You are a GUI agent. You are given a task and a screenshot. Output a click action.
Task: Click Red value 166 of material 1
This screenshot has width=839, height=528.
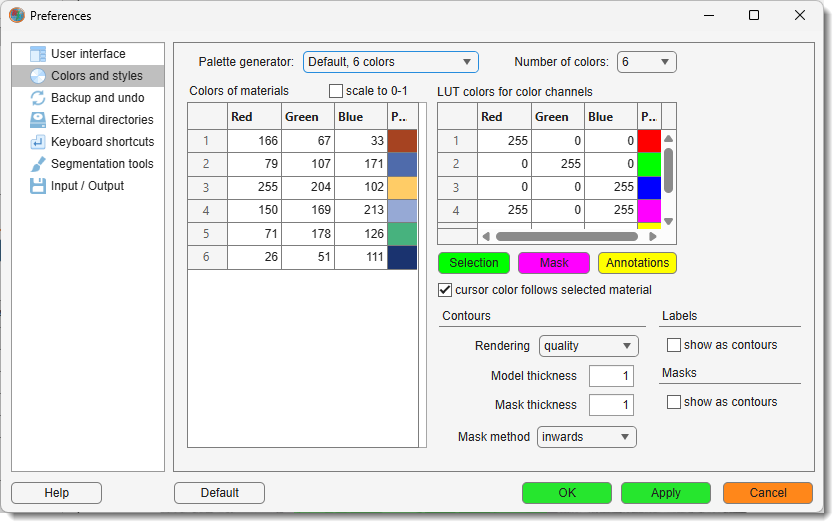pyautogui.click(x=255, y=141)
